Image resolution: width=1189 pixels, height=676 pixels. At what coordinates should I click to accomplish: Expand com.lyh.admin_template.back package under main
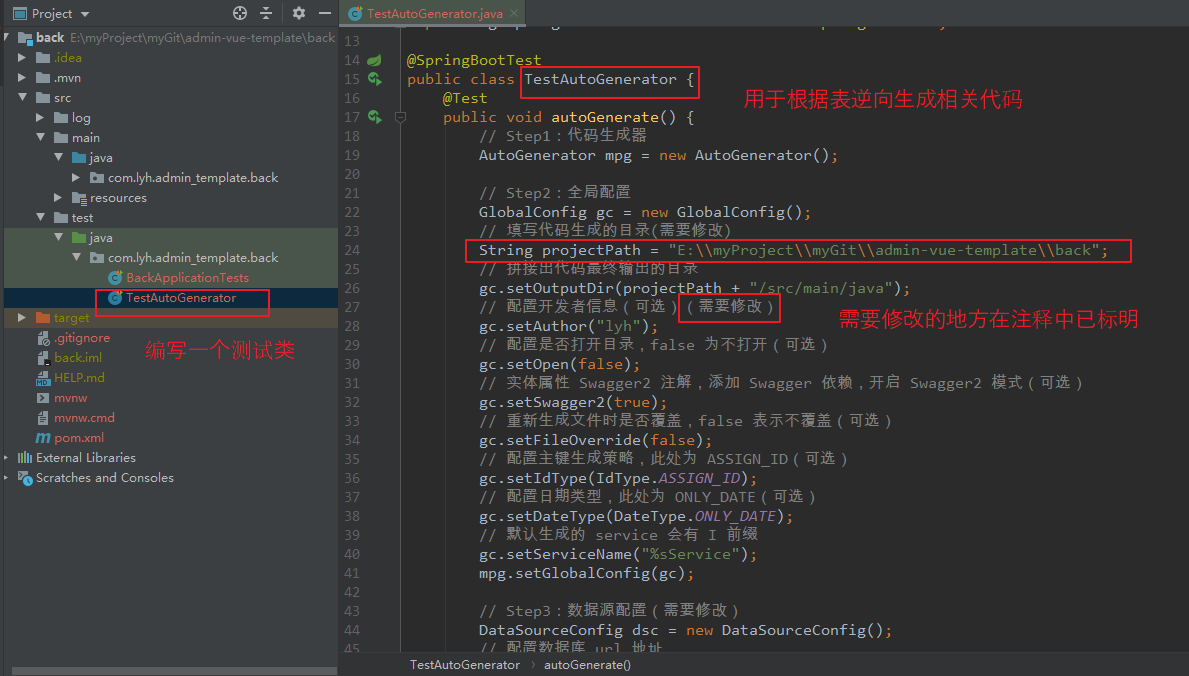pos(76,178)
